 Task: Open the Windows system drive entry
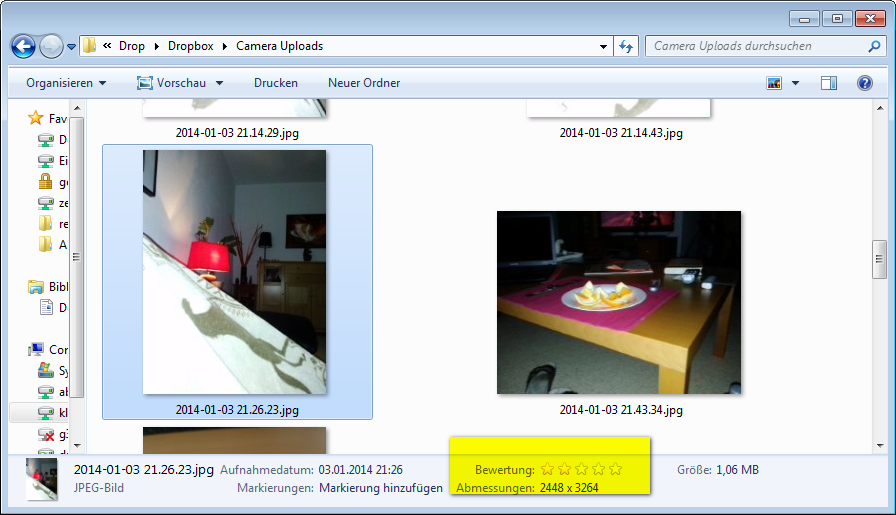click(x=53, y=370)
